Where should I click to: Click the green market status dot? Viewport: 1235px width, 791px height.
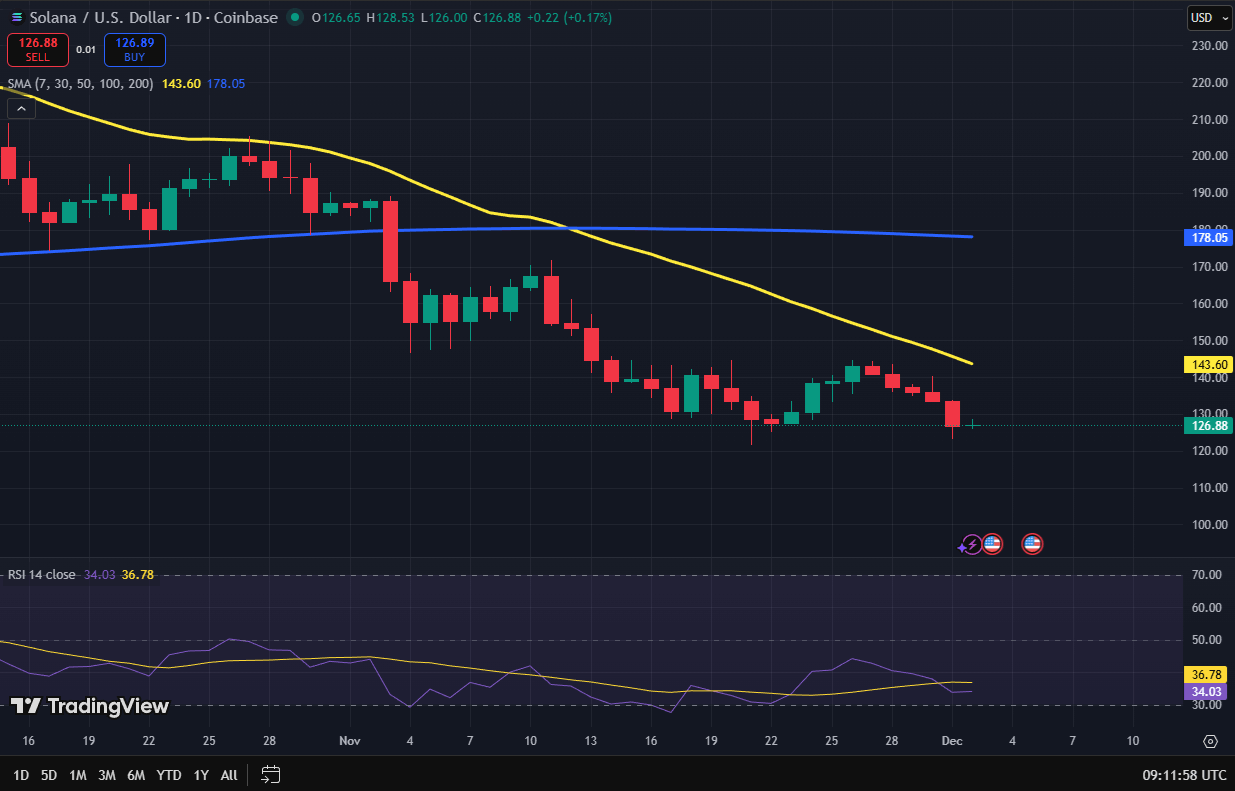(294, 17)
